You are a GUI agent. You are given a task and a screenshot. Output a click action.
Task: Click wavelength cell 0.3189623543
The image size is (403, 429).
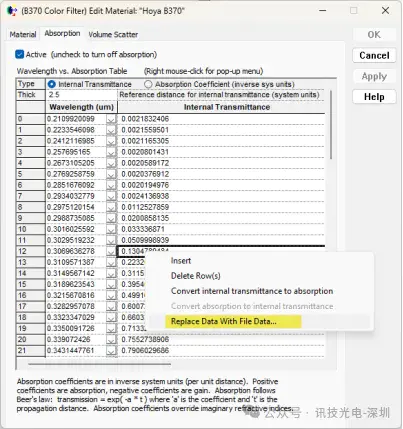[x=76, y=284]
